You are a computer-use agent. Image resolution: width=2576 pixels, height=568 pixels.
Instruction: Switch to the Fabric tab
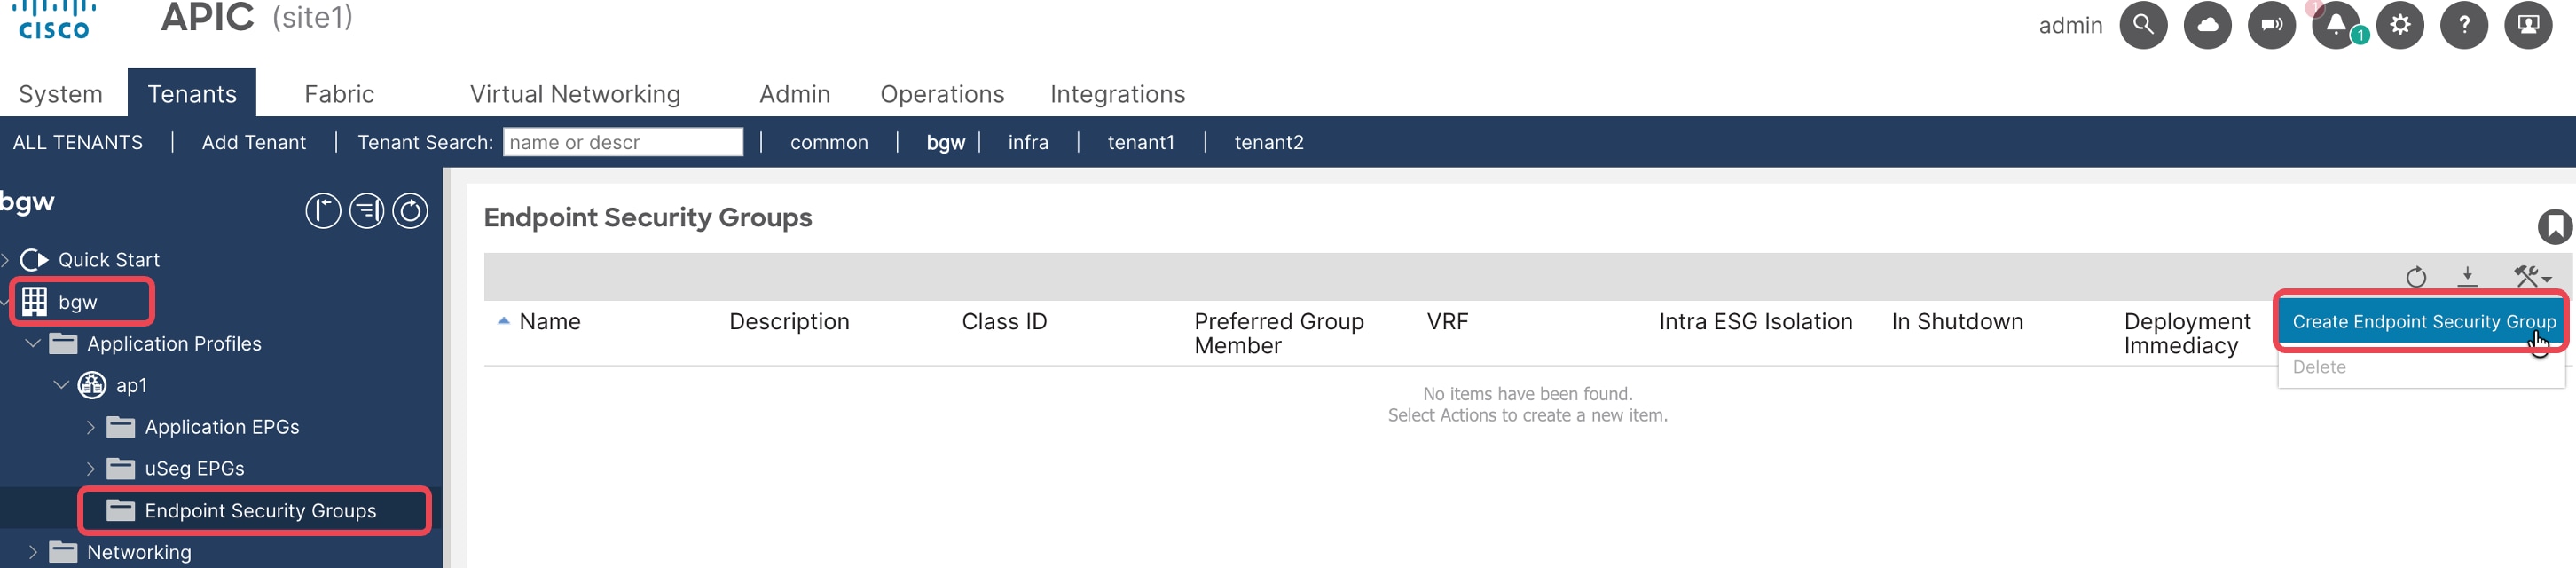point(339,94)
